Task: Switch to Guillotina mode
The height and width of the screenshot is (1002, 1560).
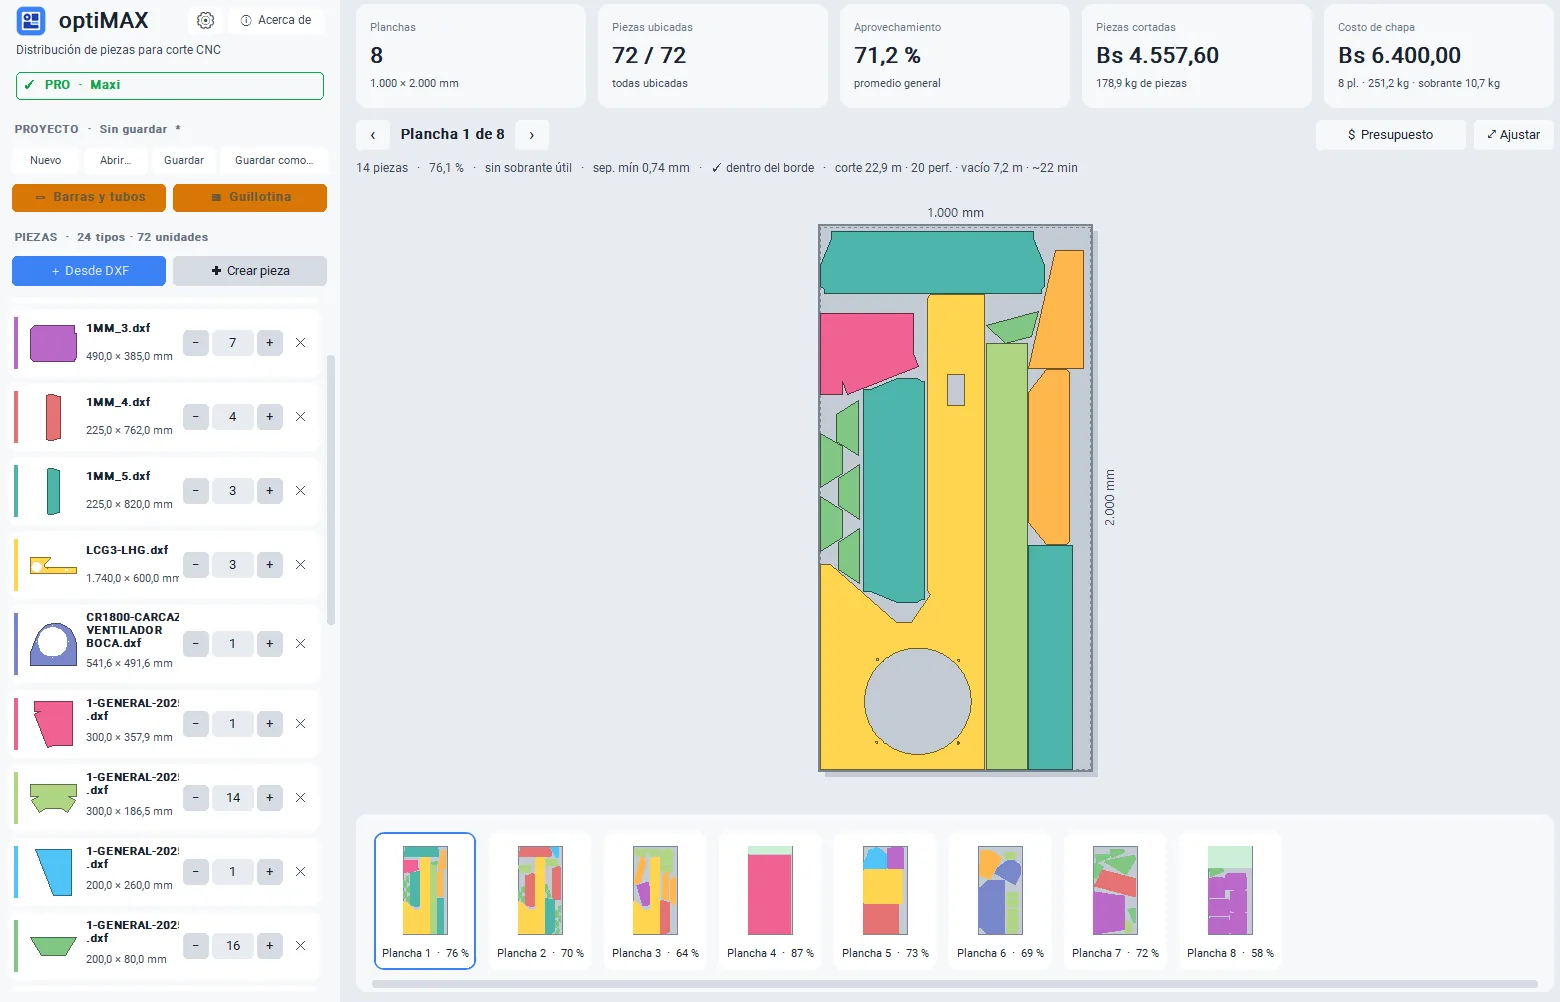Action: 250,198
